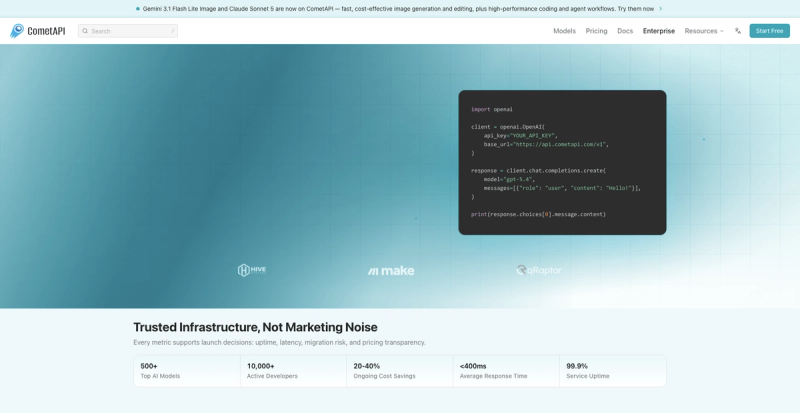
Task: Click the banner arrow chevron
Action: click(661, 9)
